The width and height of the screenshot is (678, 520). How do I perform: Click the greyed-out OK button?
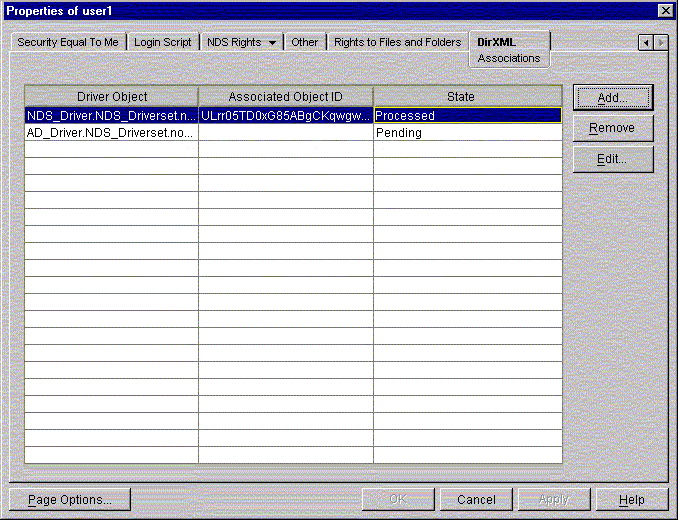click(x=398, y=500)
